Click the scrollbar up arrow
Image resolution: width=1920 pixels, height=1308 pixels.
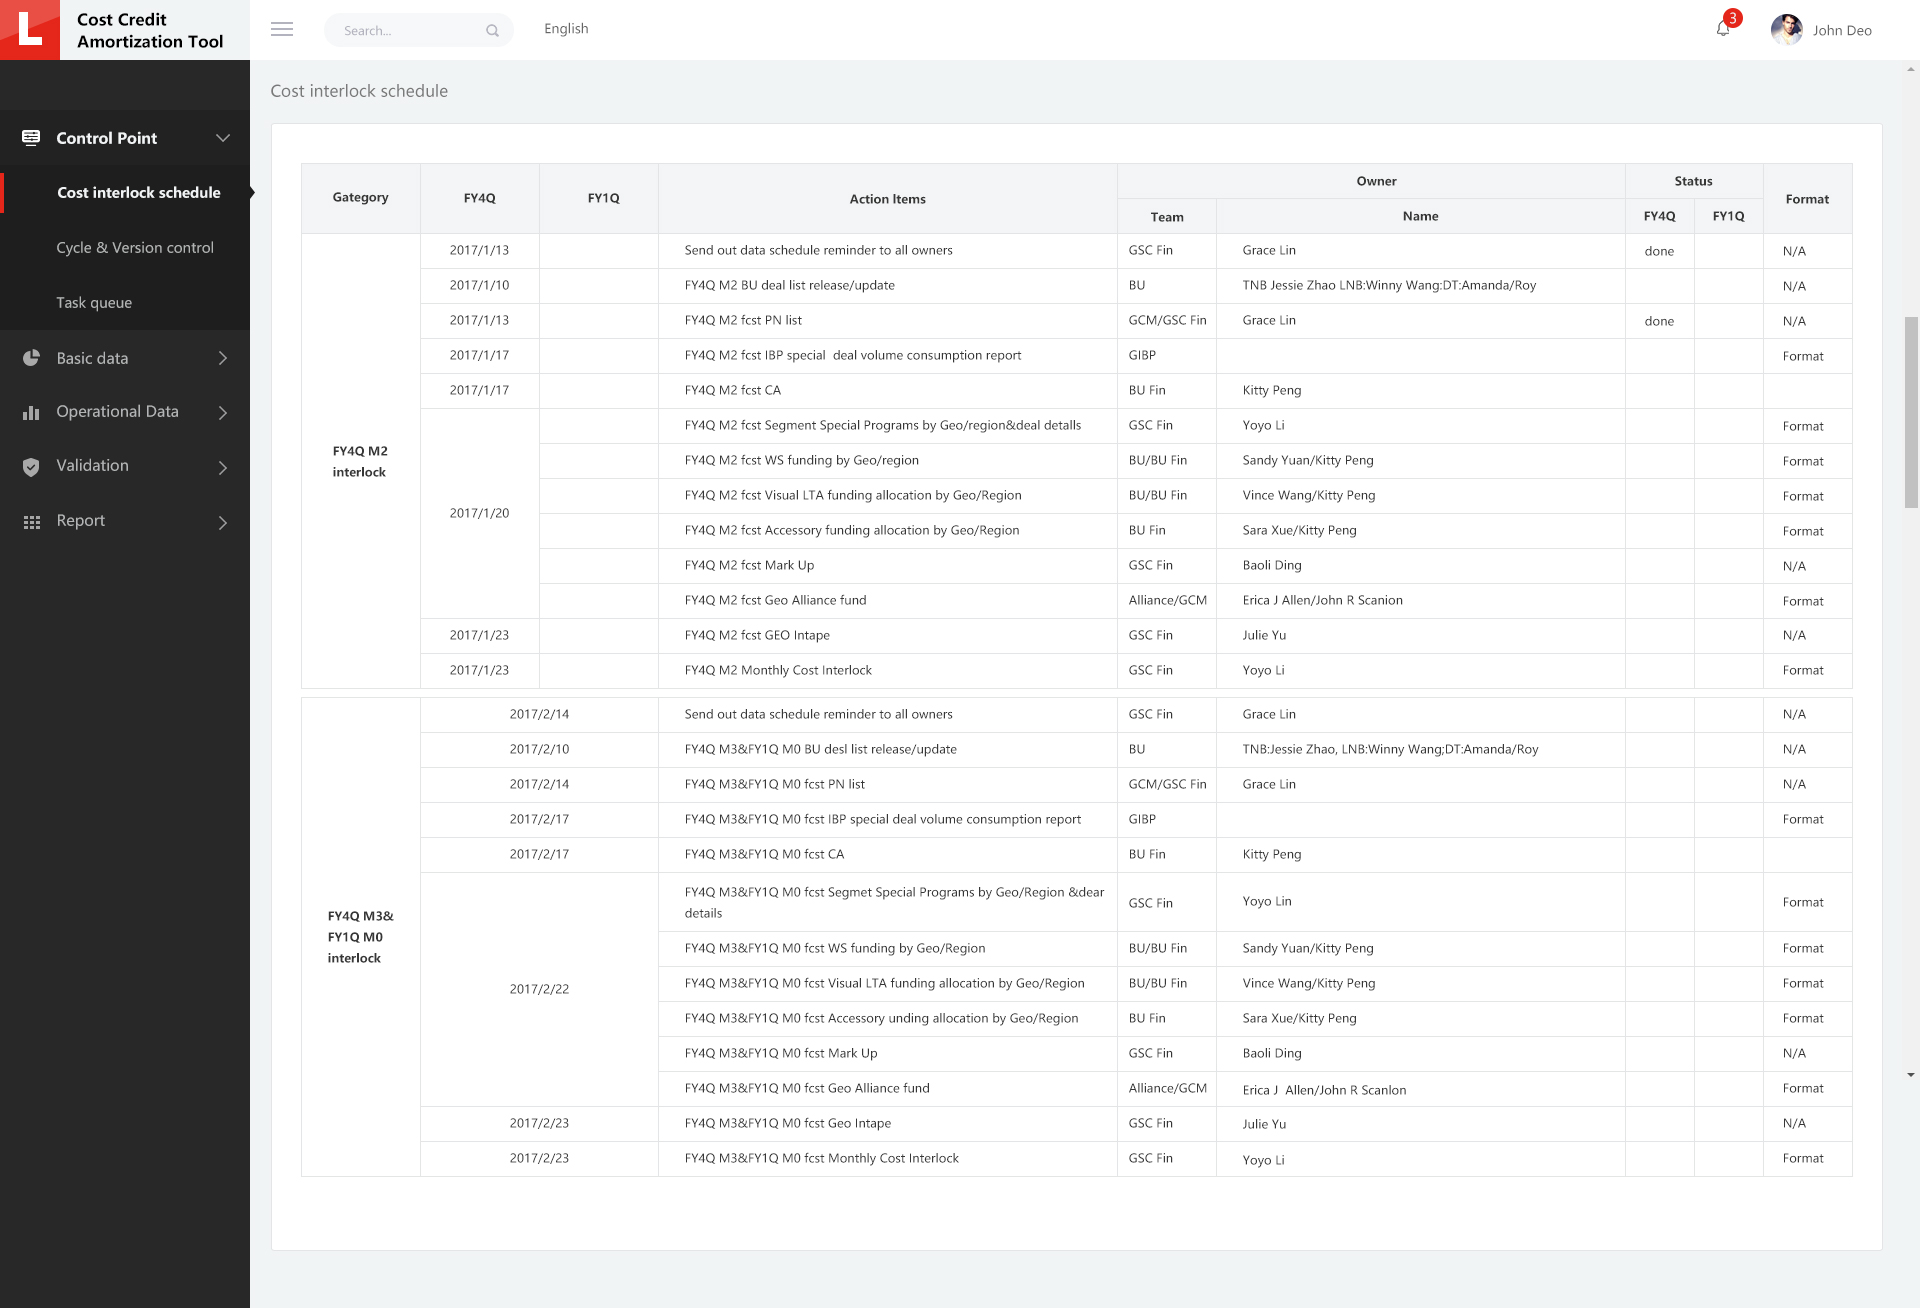[x=1911, y=70]
